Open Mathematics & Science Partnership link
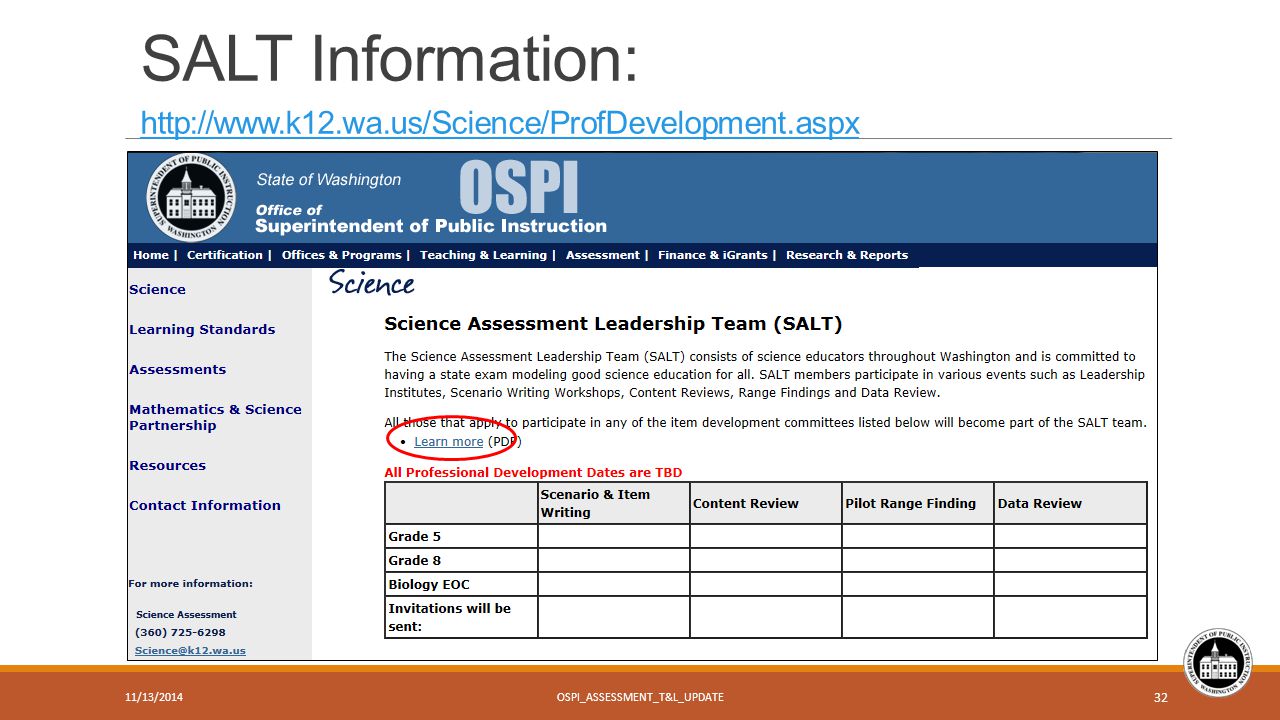This screenshot has height=720, width=1280. point(215,418)
